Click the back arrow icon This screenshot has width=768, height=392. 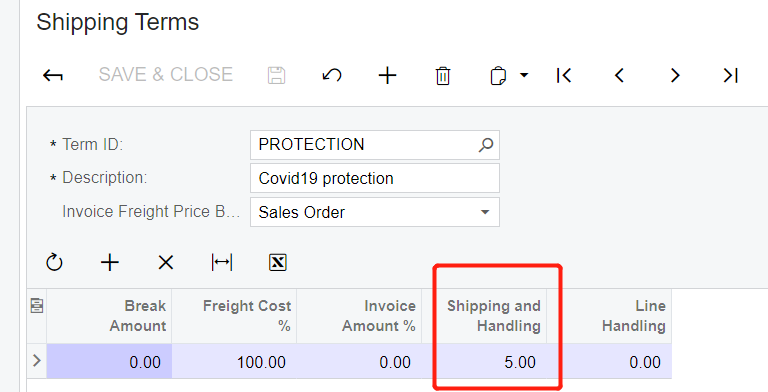(x=52, y=75)
